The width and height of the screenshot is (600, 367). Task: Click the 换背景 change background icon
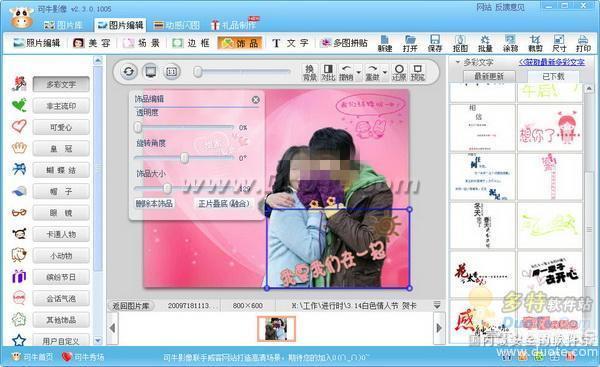click(x=310, y=72)
